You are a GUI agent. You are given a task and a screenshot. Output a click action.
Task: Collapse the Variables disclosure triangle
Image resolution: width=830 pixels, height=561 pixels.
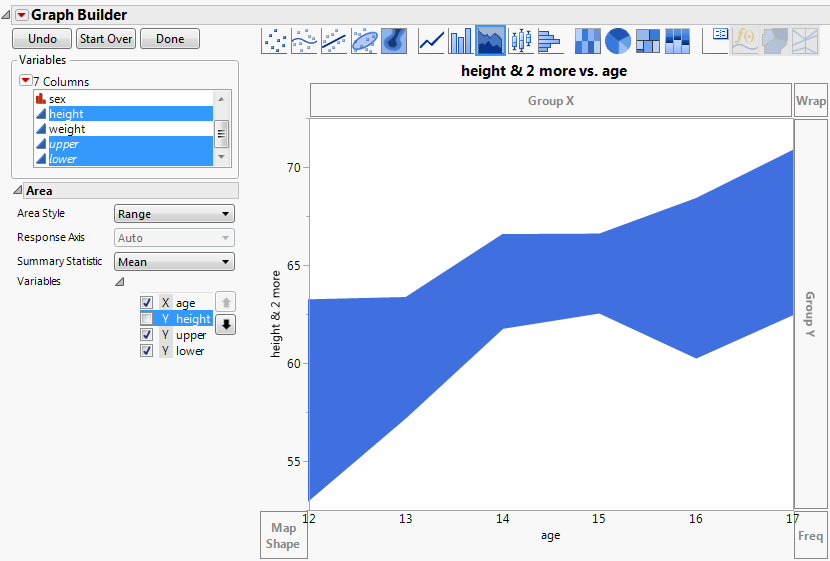(120, 282)
